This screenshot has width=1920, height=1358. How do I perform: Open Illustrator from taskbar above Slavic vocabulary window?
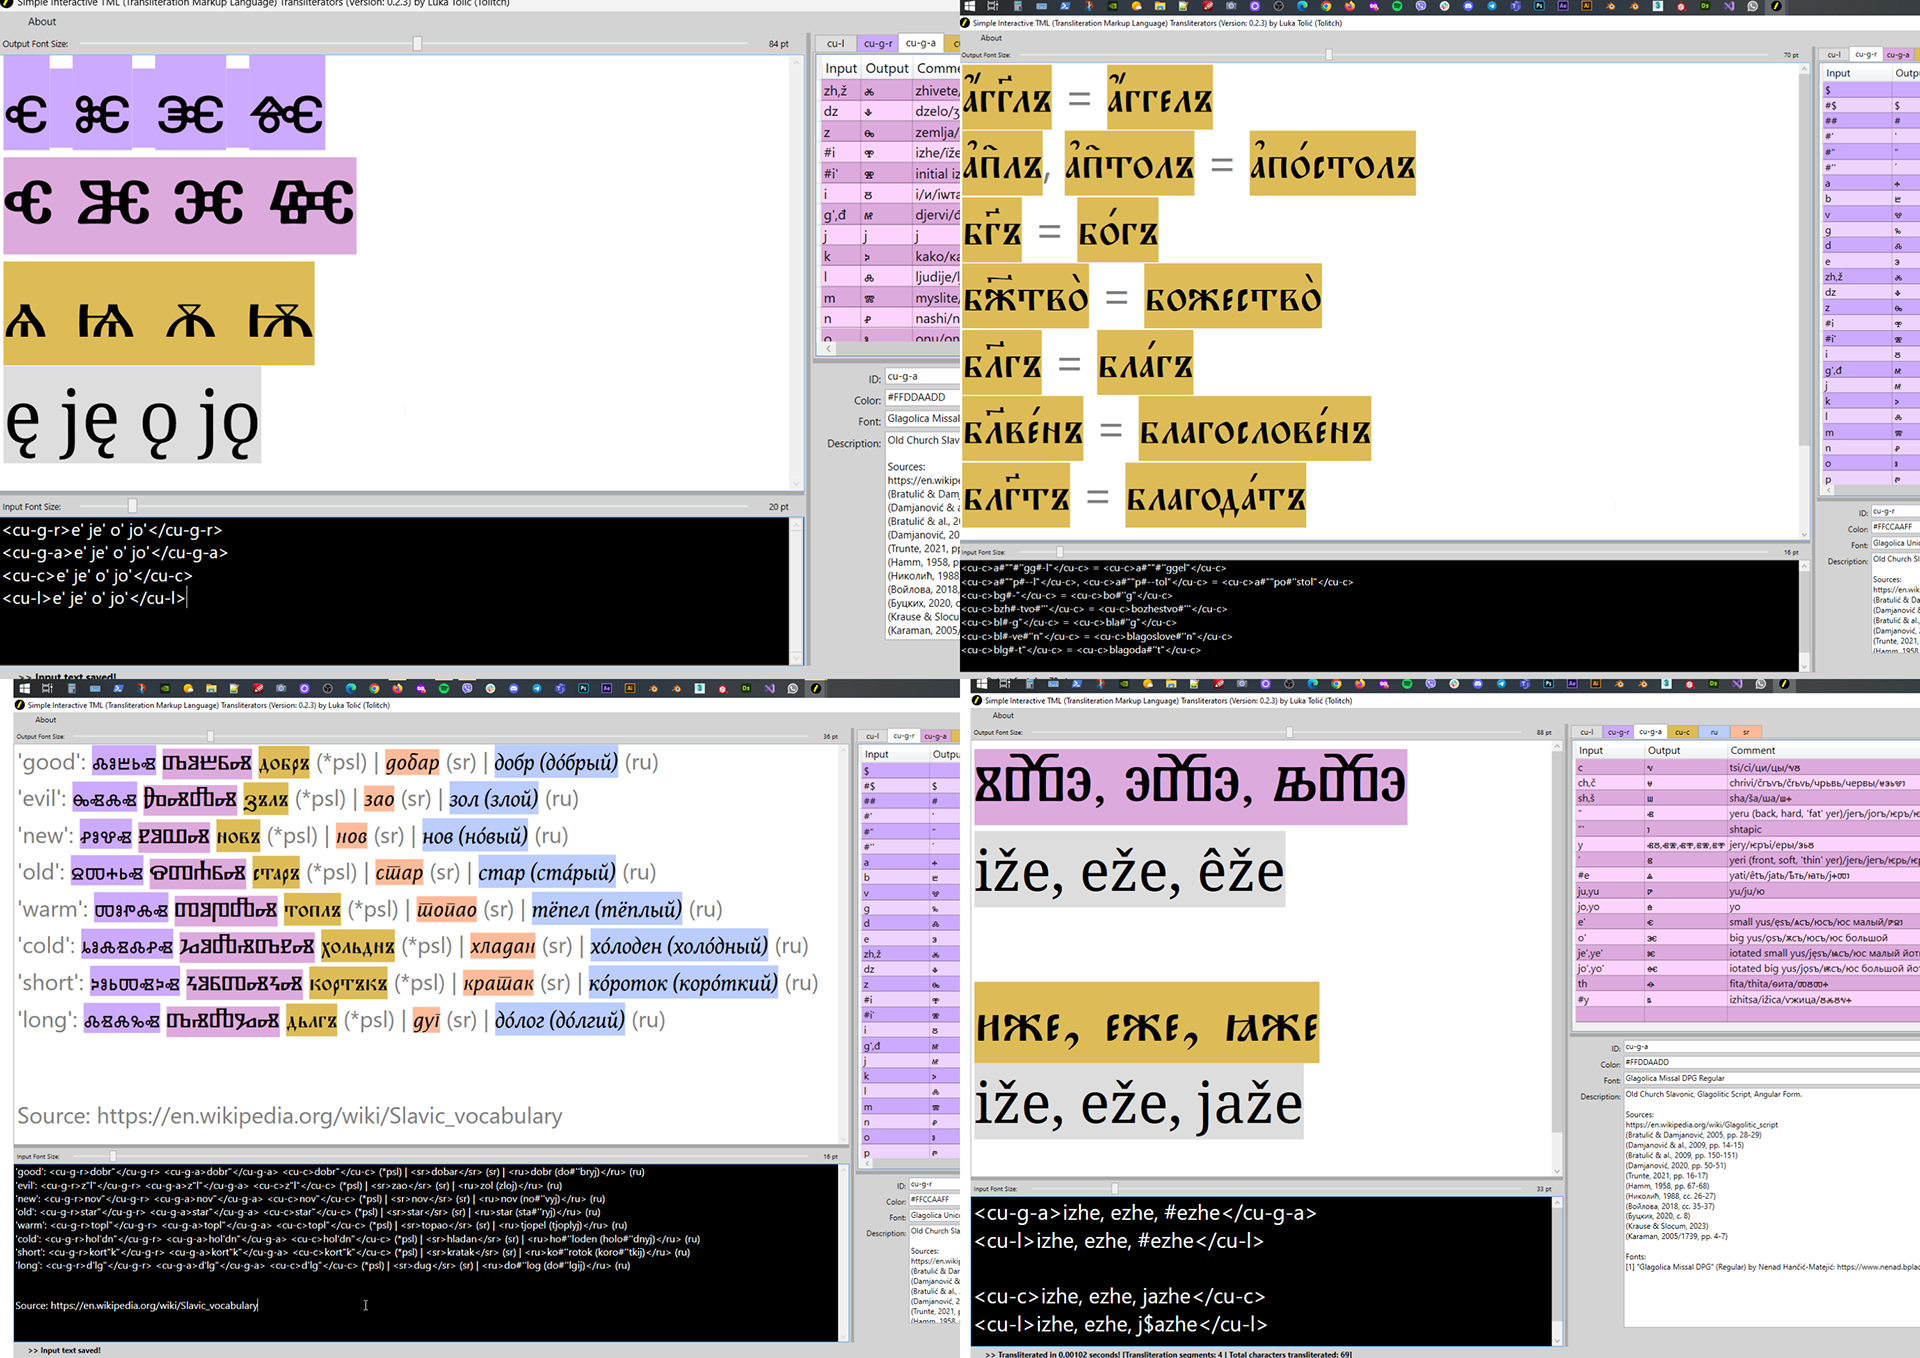[629, 688]
